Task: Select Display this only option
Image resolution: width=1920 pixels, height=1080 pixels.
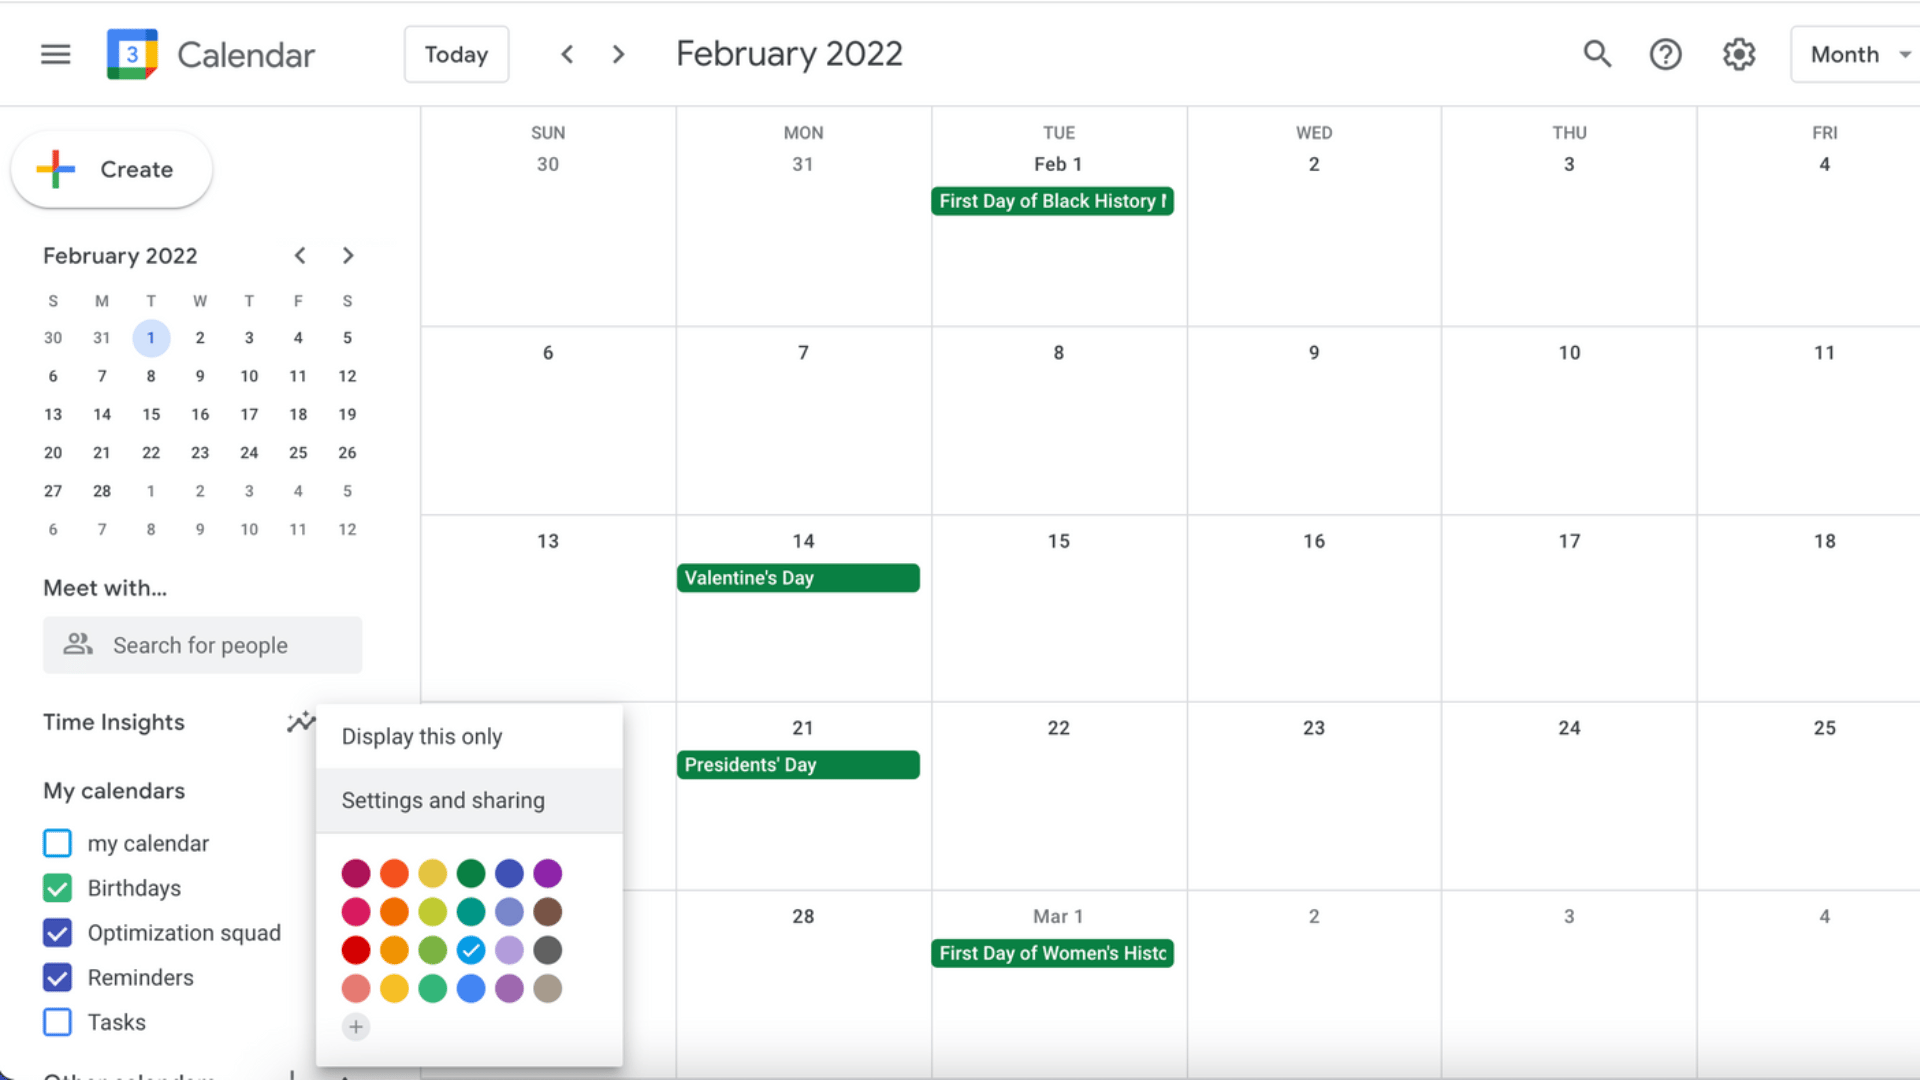Action: click(421, 736)
